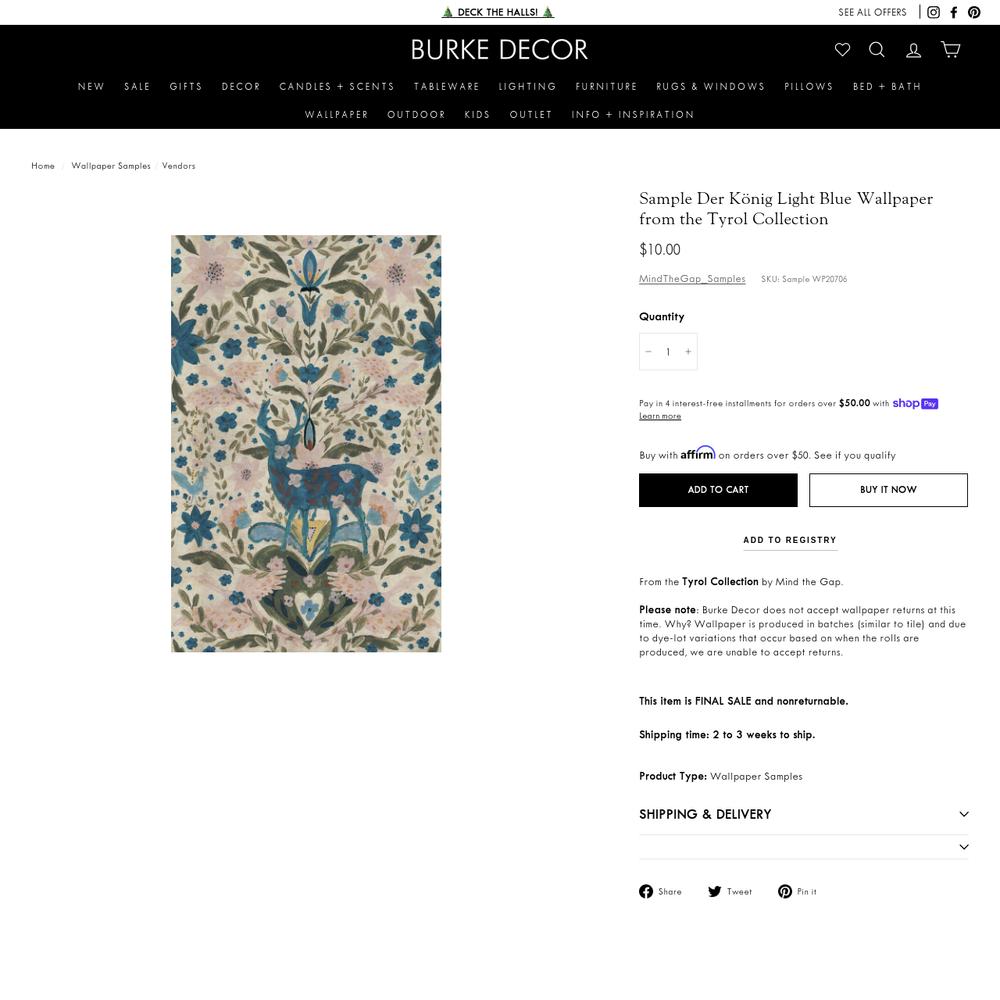View the shopping cart icon
Image resolution: width=1000 pixels, height=1000 pixels.
tap(950, 50)
